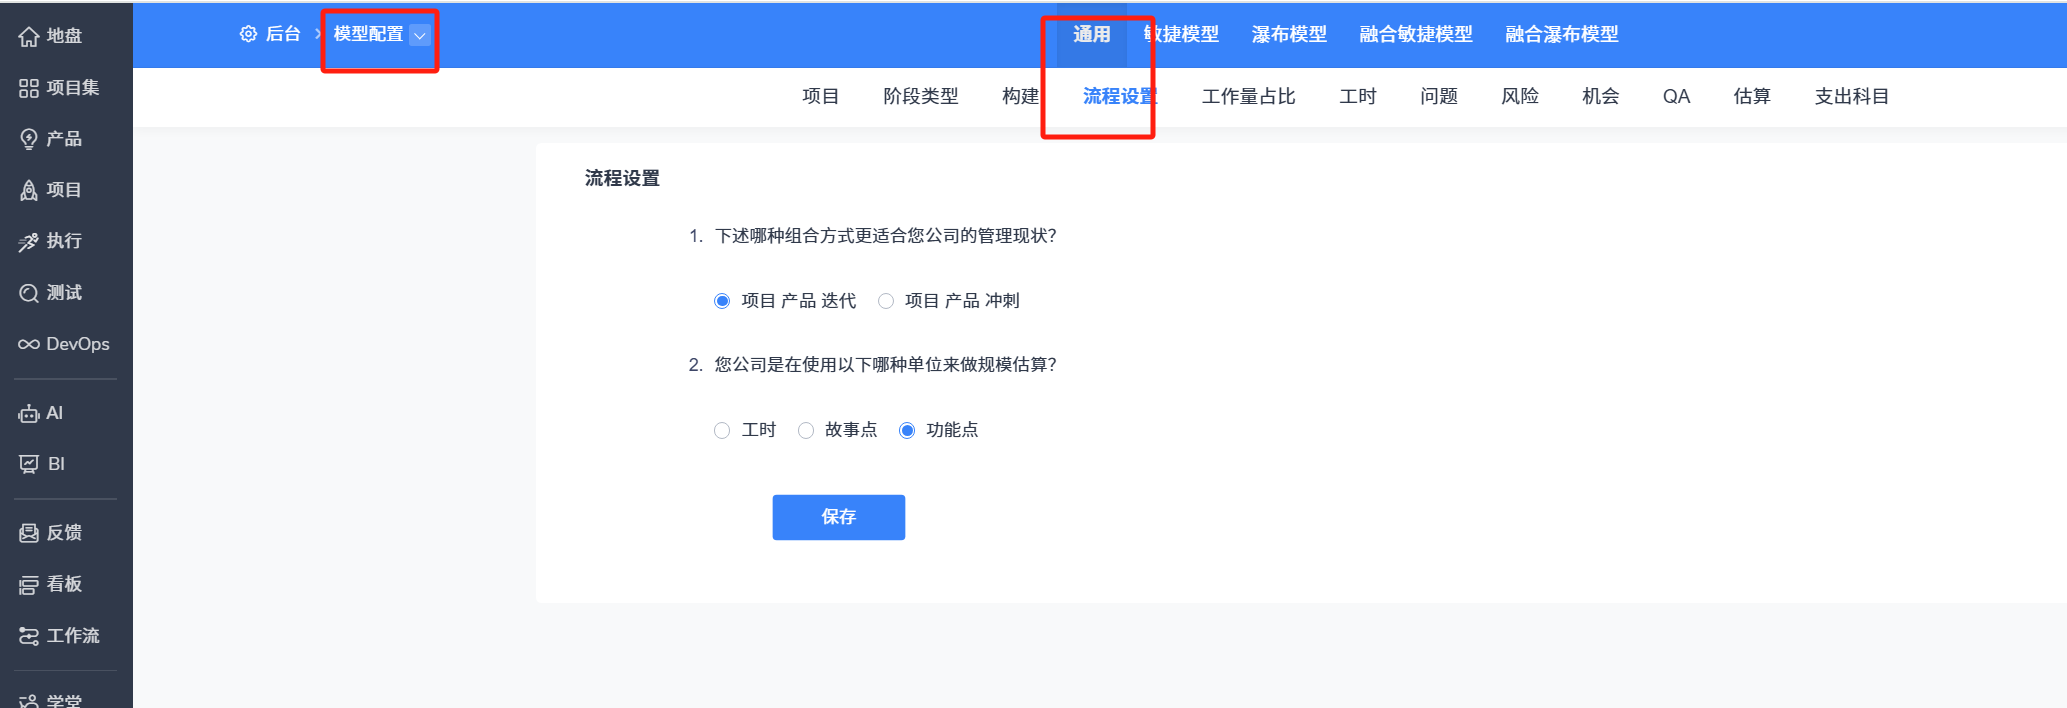Expand the 模型配置 dropdown arrow
The height and width of the screenshot is (708, 2067).
click(x=421, y=35)
